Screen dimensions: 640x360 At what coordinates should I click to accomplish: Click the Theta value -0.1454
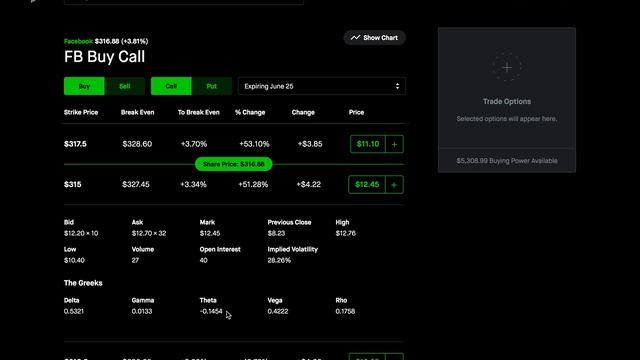pos(211,311)
